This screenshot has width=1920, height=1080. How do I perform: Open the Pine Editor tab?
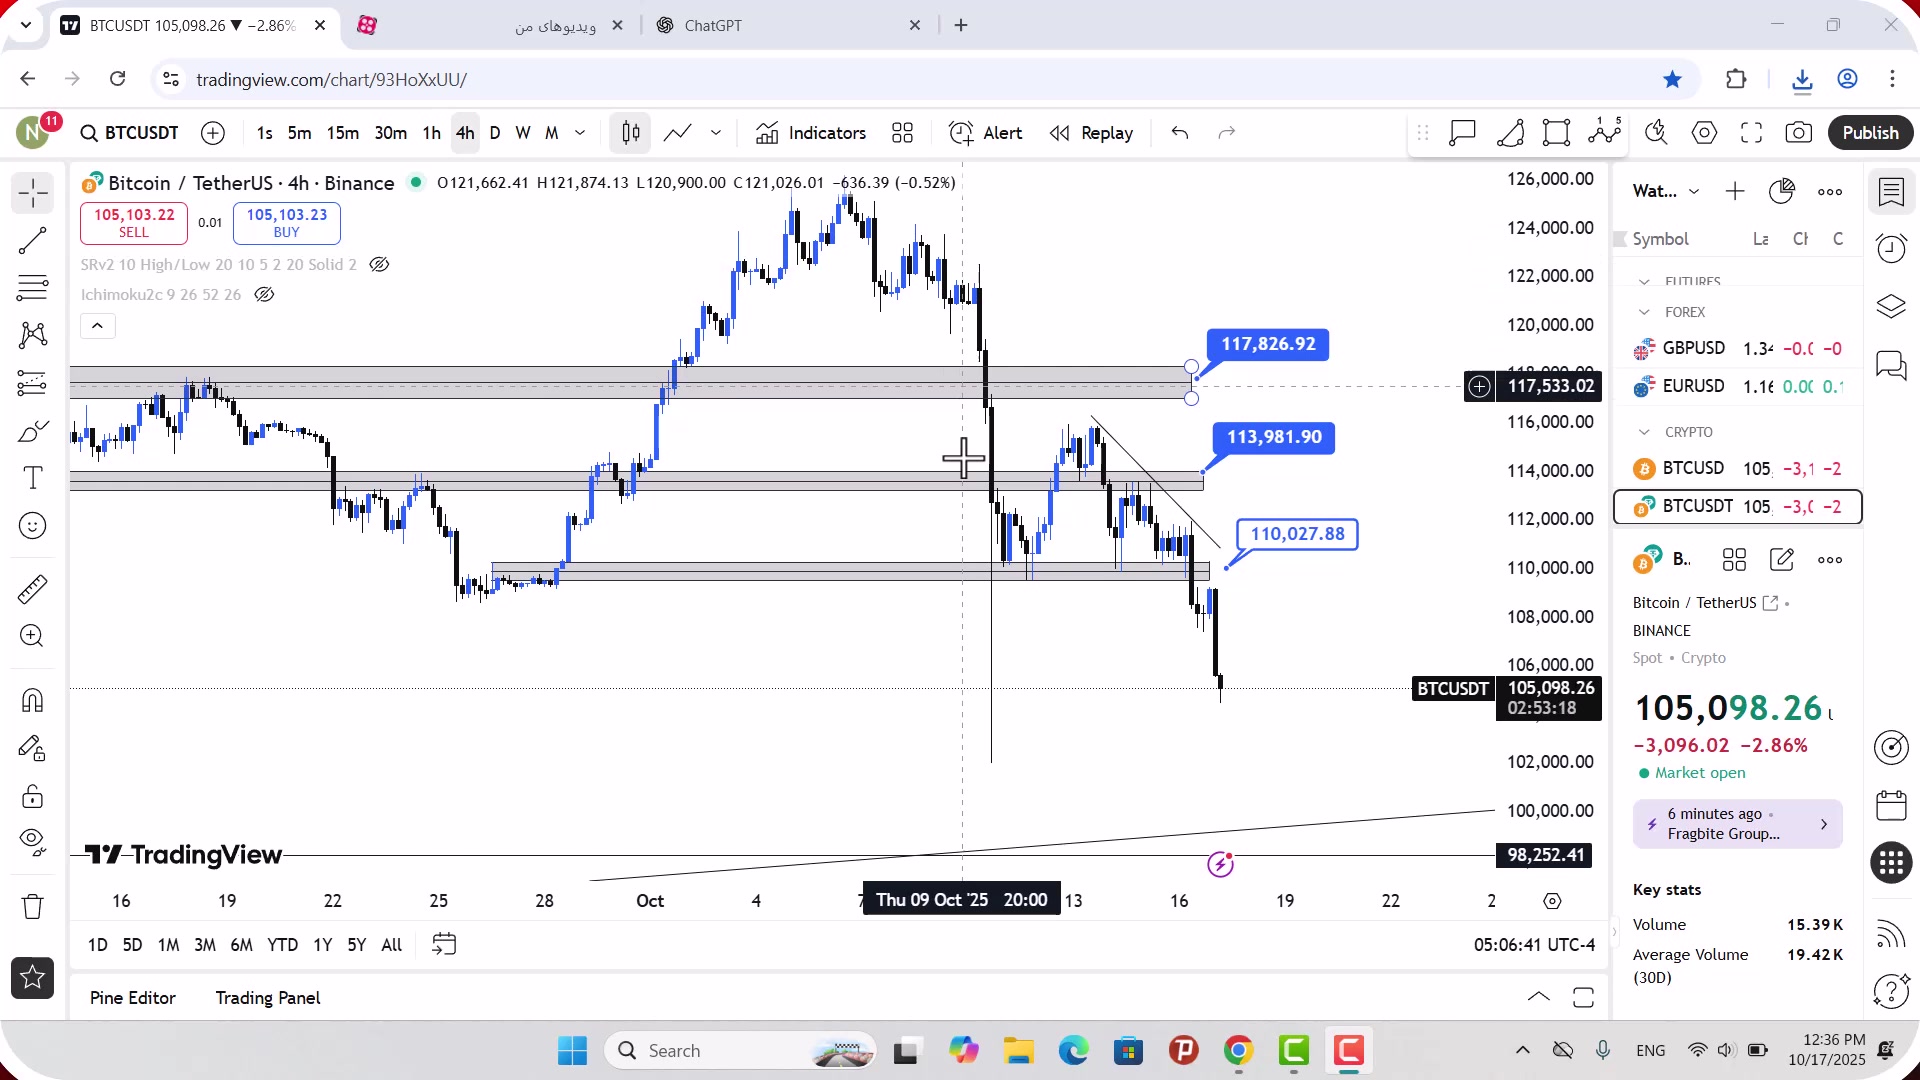click(132, 998)
